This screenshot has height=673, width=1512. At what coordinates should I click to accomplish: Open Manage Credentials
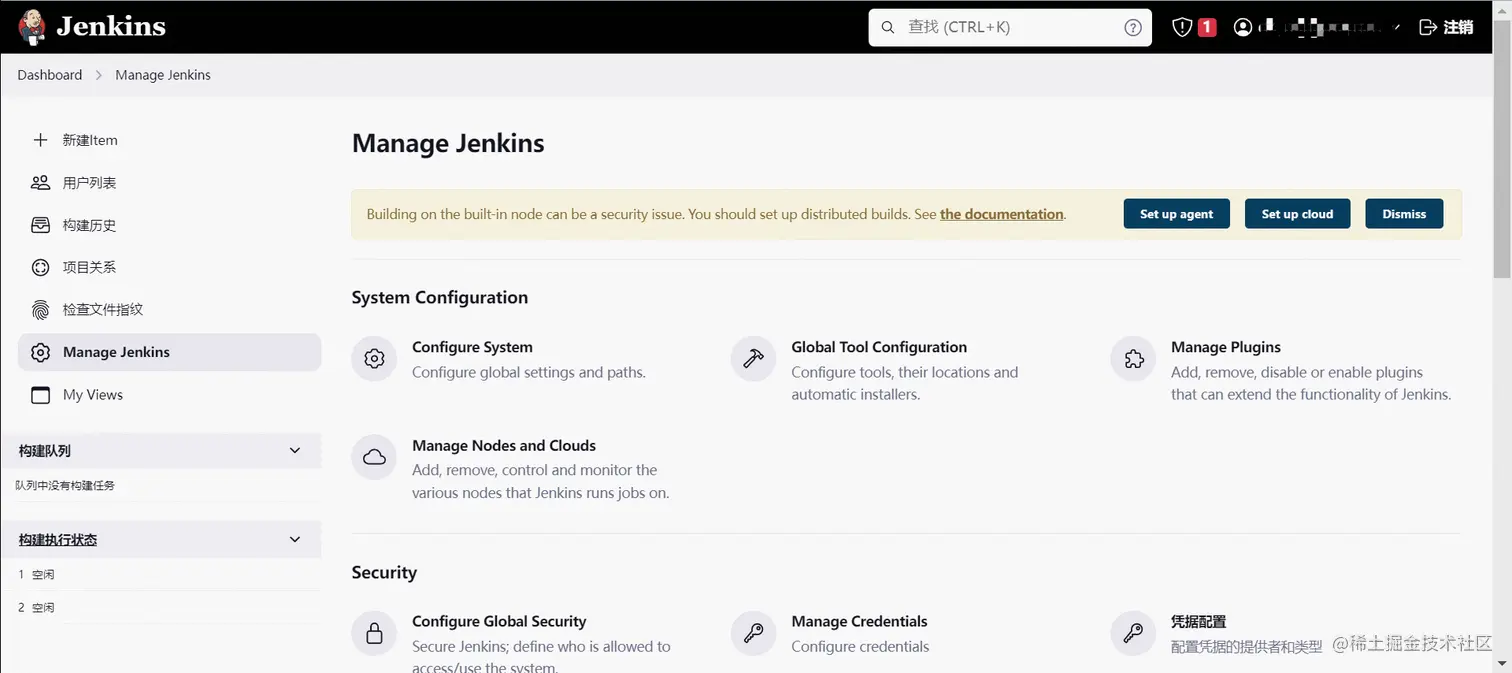pos(859,621)
